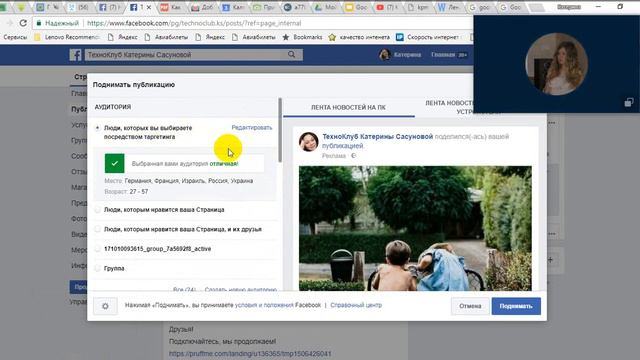Switch to Лента новостей на ПК tab

tap(349, 107)
